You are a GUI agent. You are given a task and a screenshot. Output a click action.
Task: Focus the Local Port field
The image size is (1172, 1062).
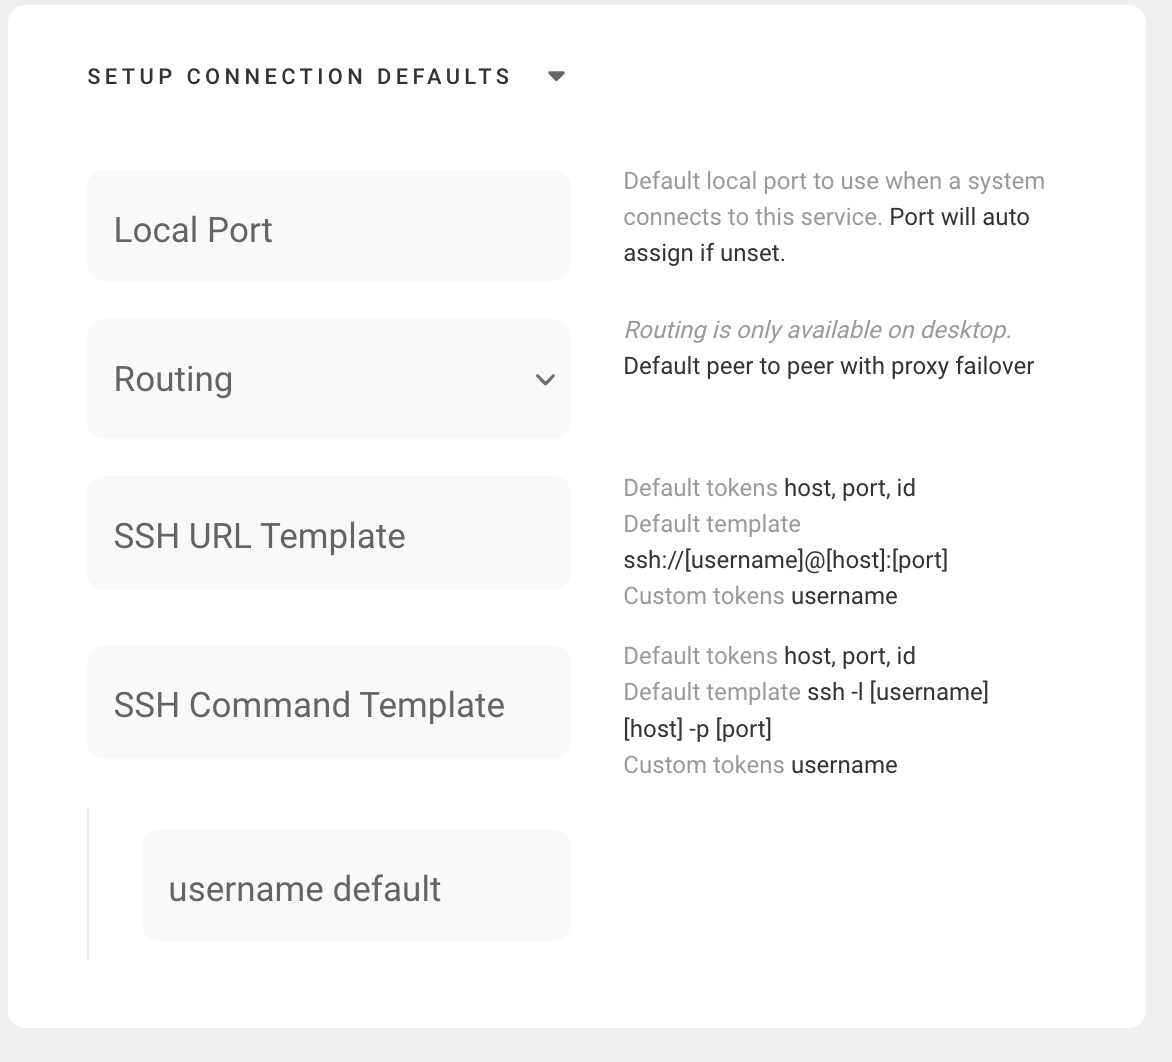pos(329,226)
